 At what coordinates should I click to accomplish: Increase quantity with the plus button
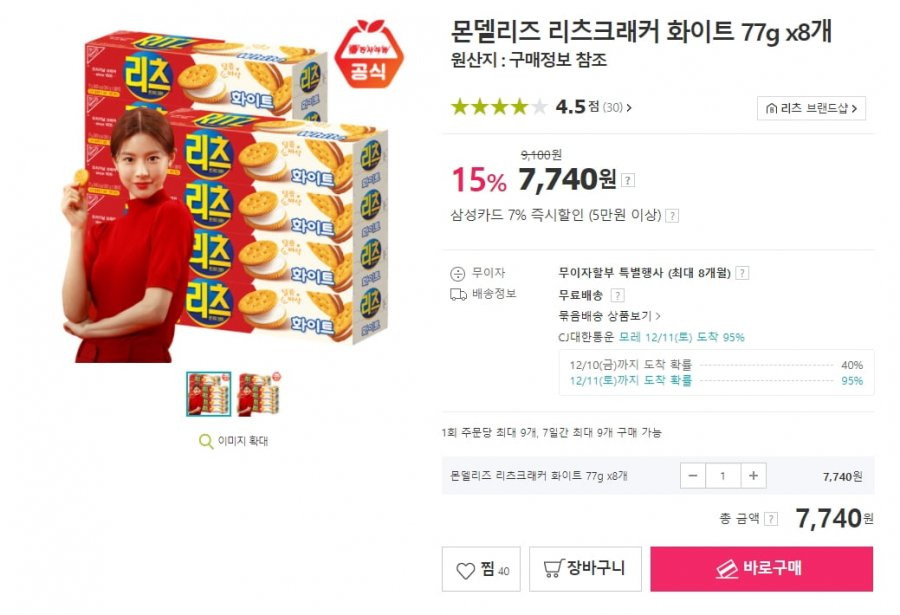pos(754,475)
